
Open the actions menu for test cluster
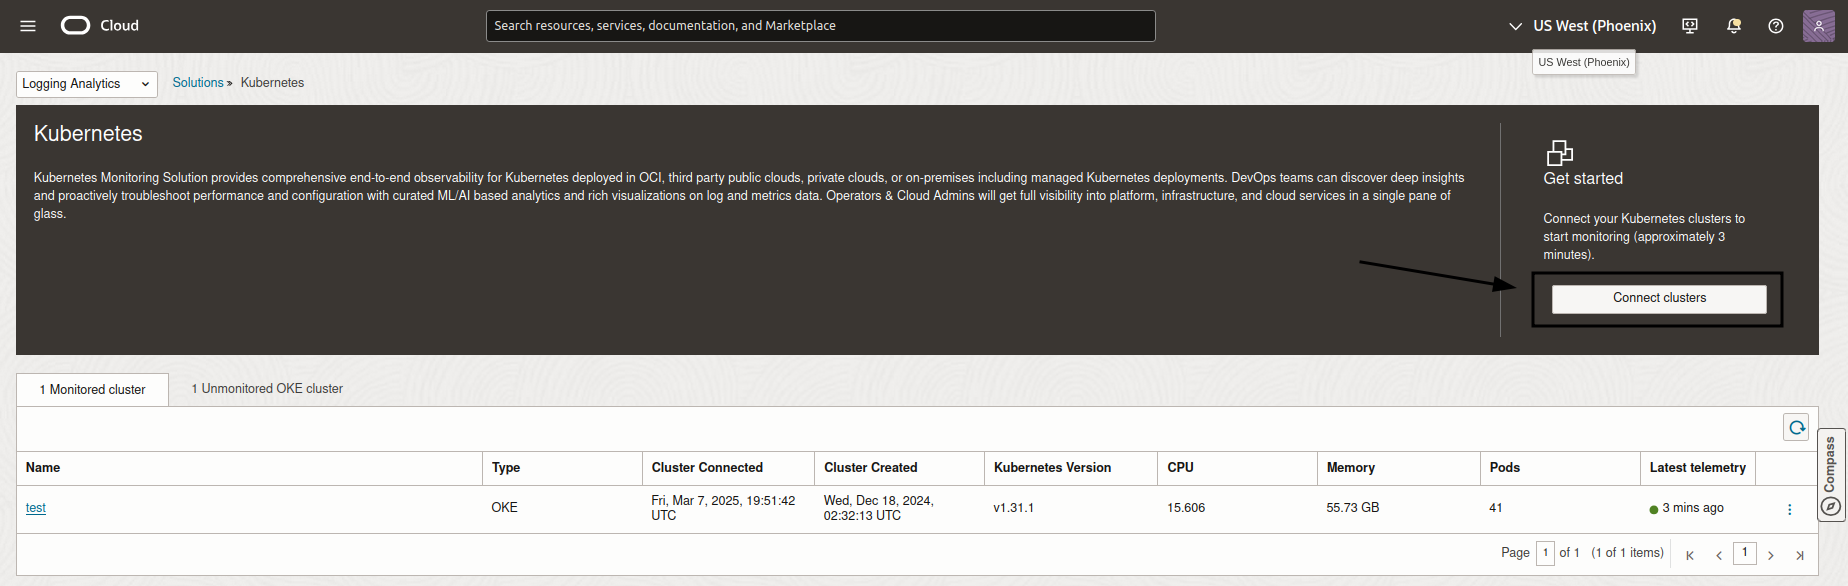1789,509
